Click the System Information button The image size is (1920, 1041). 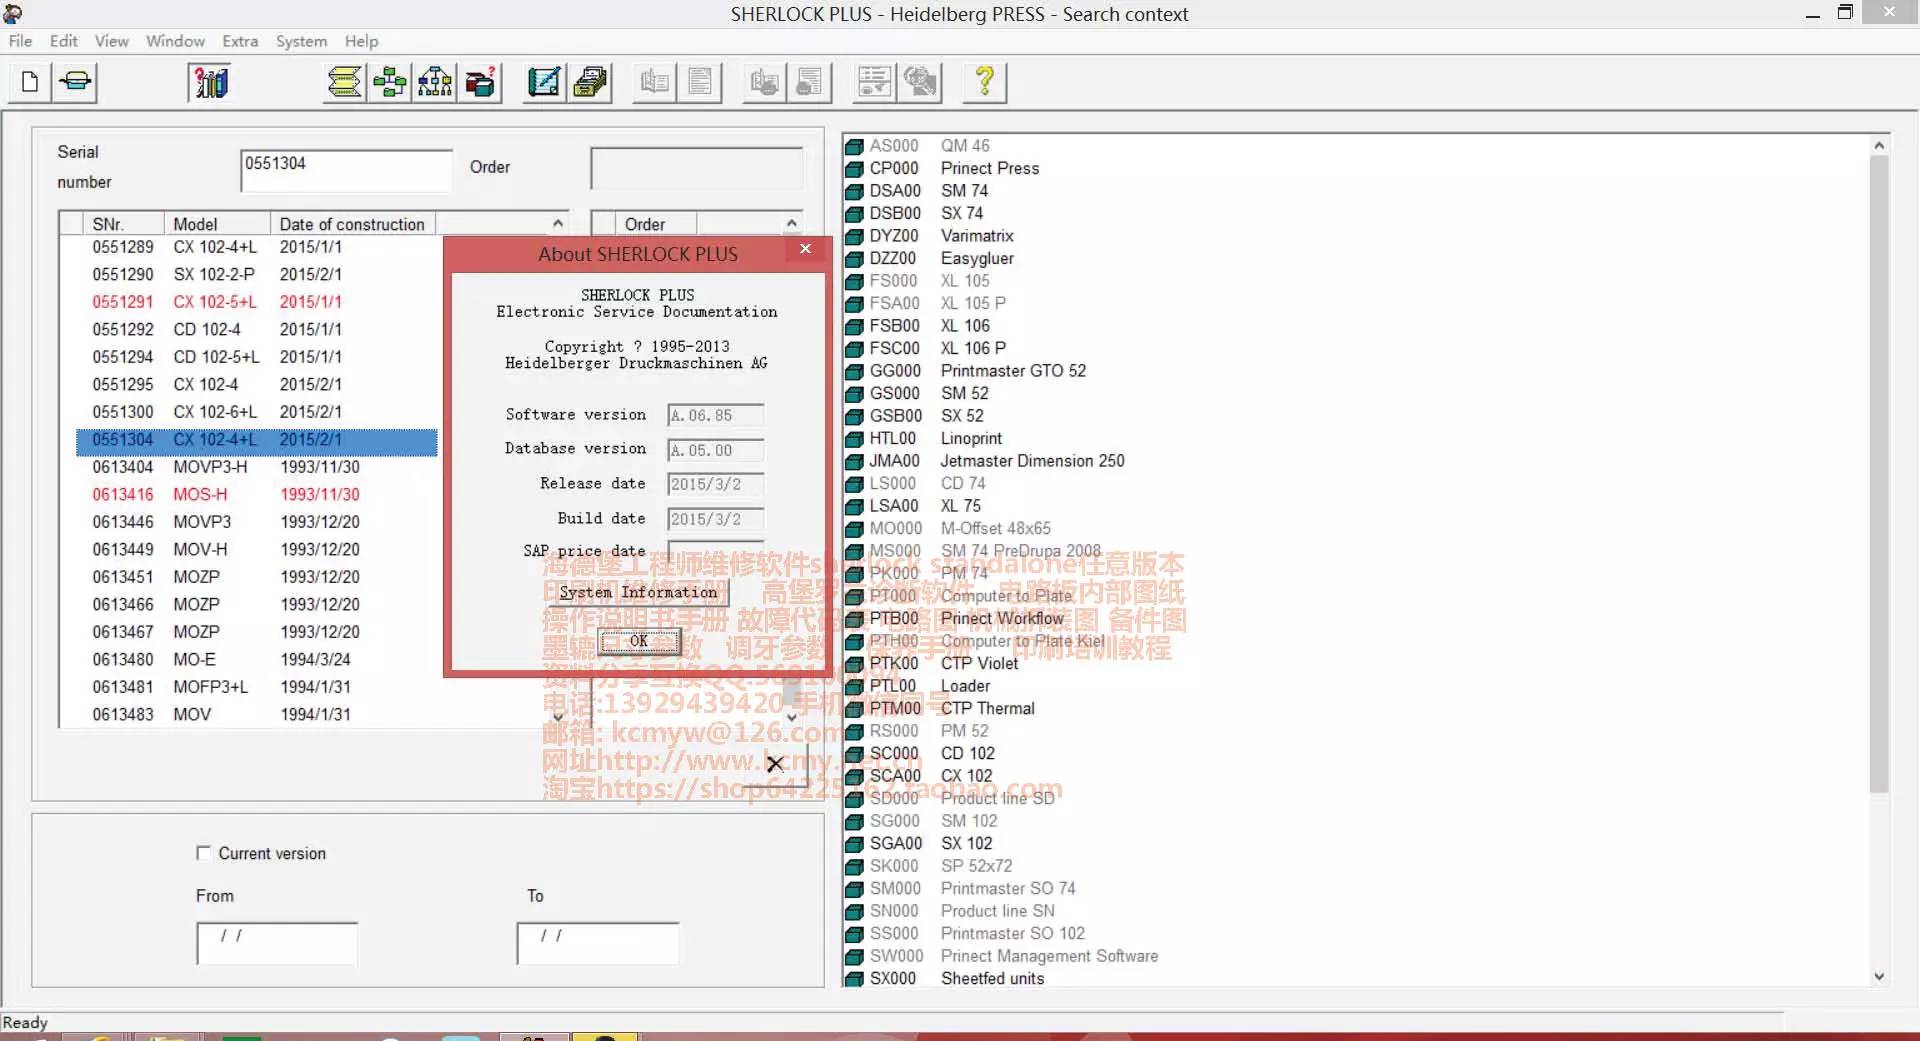[638, 592]
